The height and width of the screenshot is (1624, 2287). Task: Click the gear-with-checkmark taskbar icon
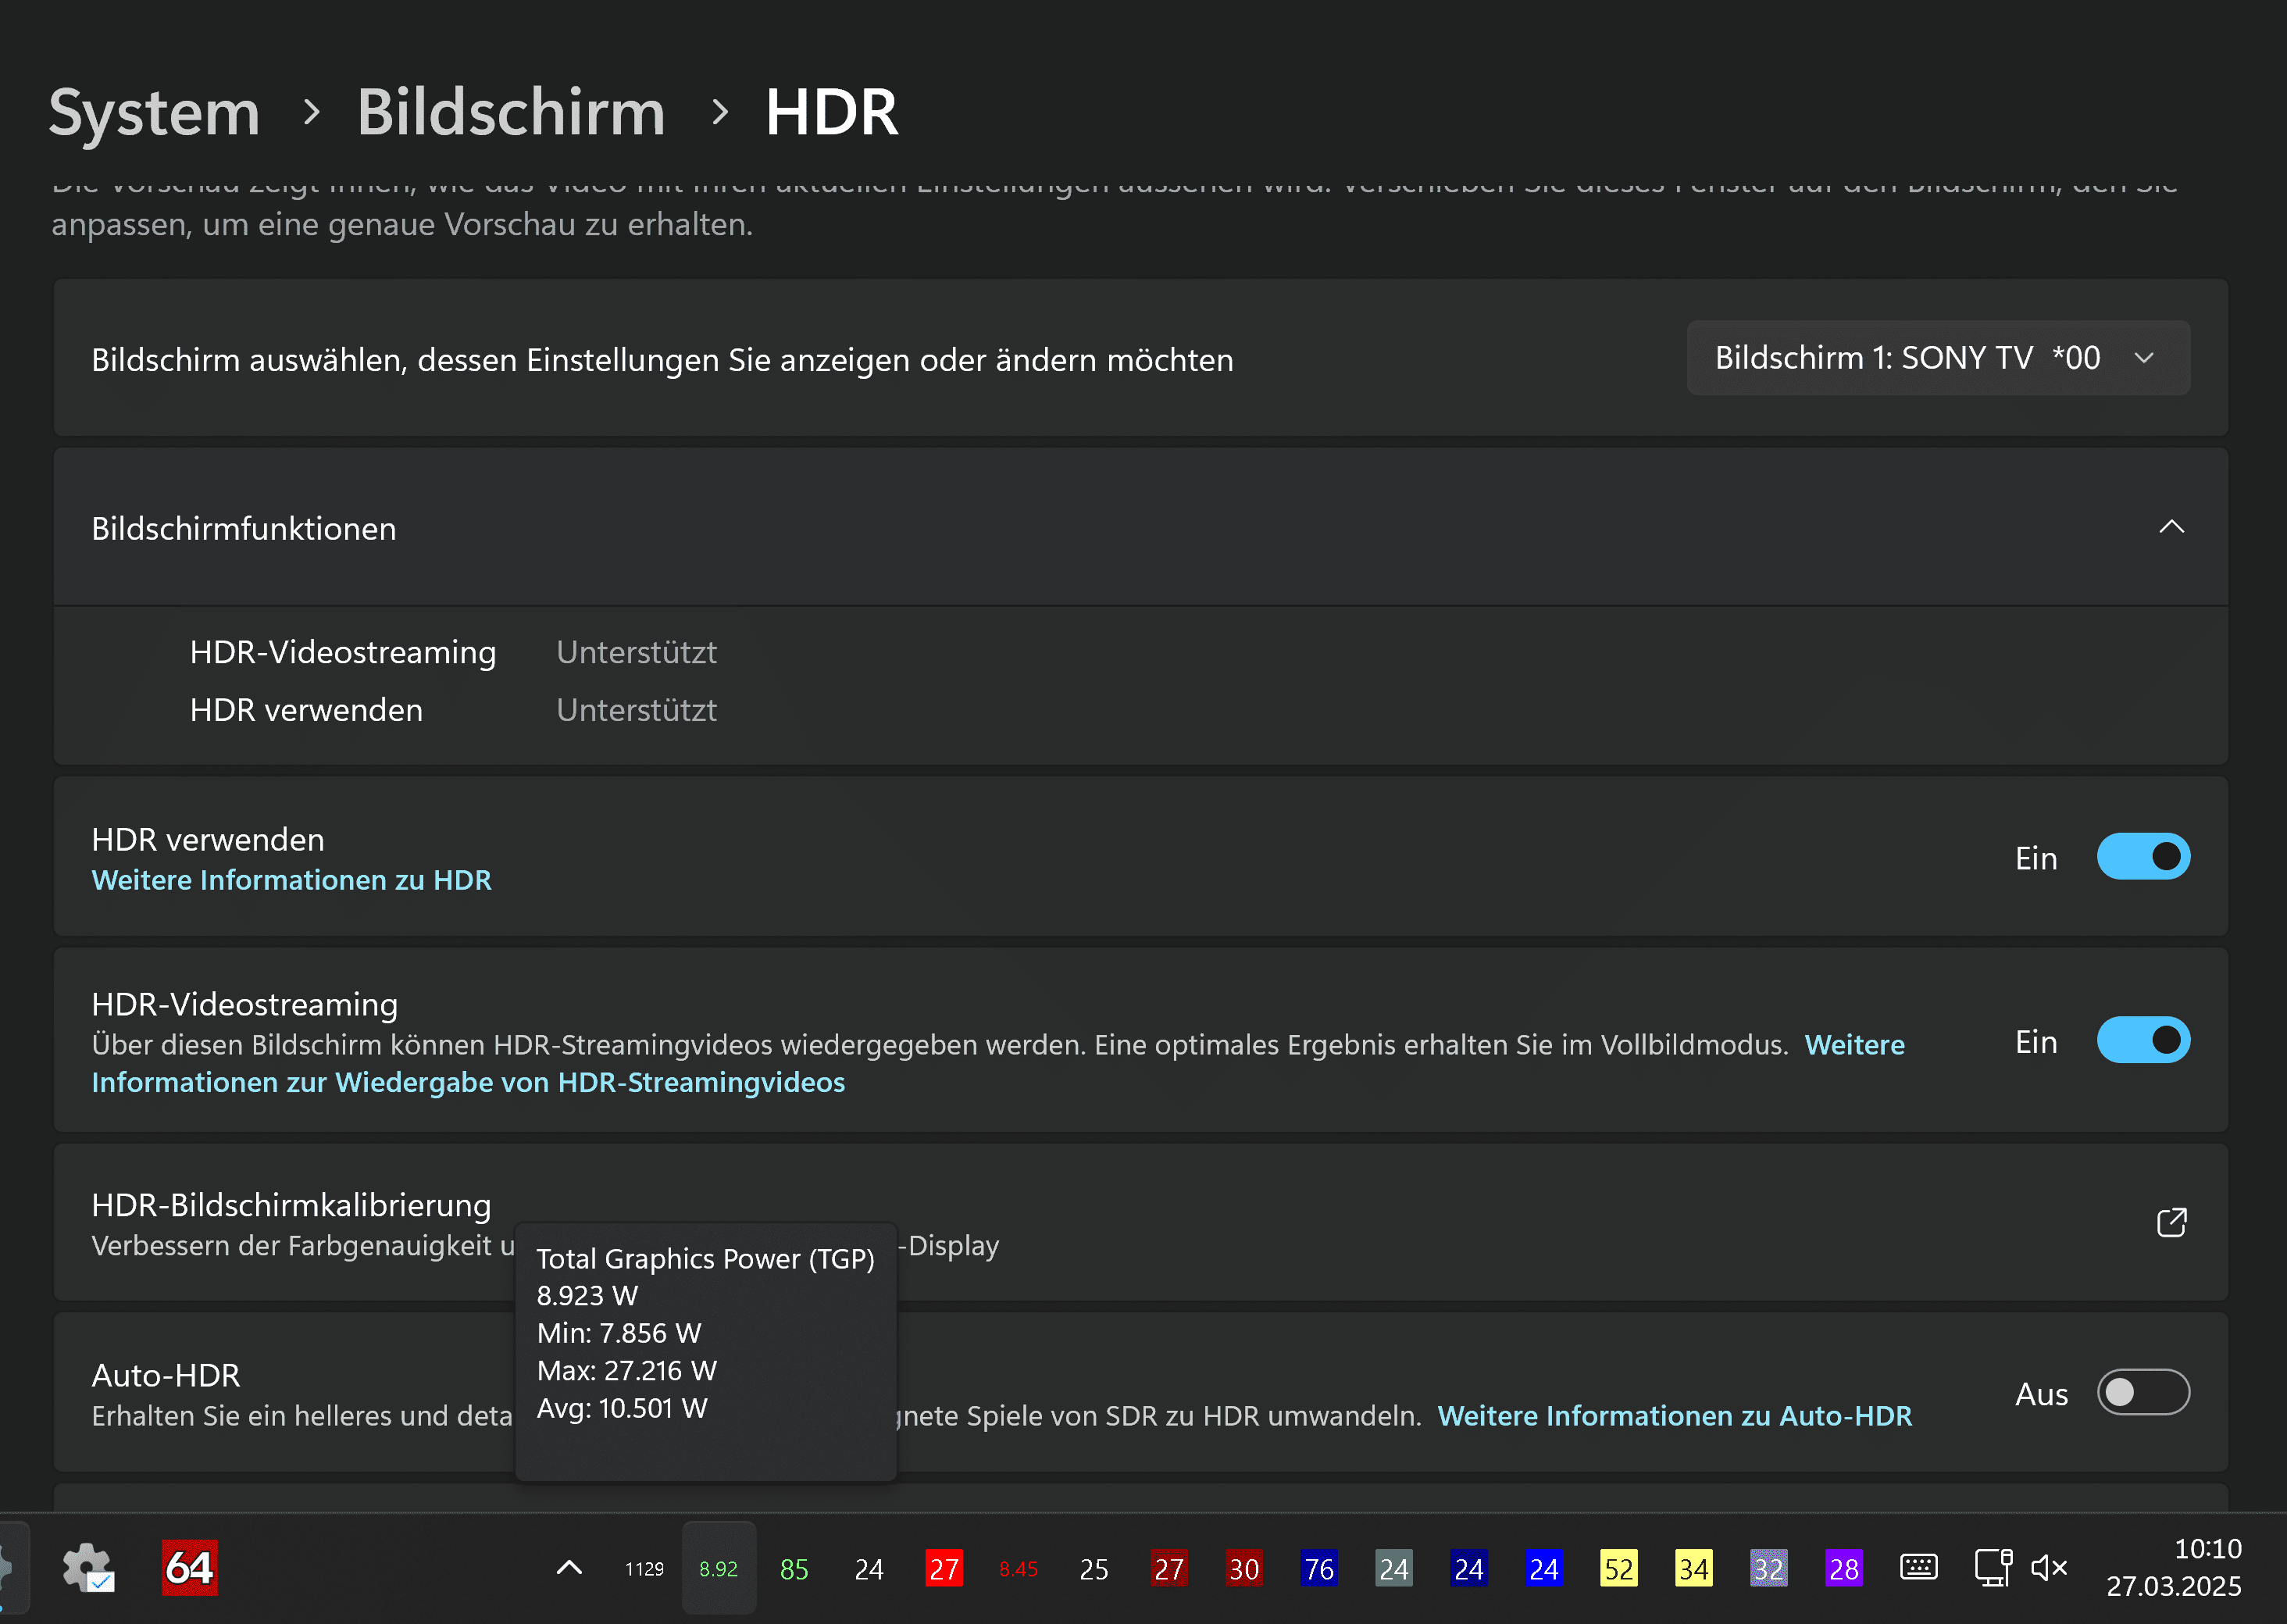coord(88,1567)
